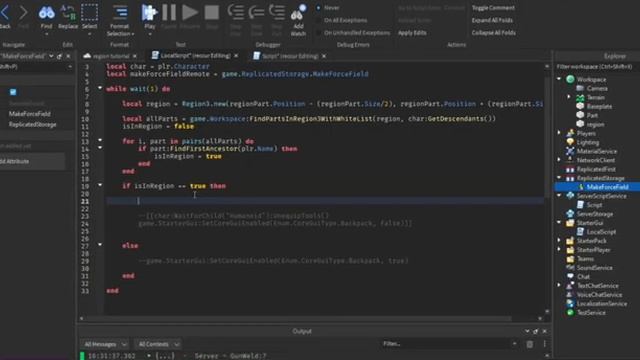Screen dimensions: 640x360
Task: Click the NetworkClient icon
Action: [x=570, y=160]
